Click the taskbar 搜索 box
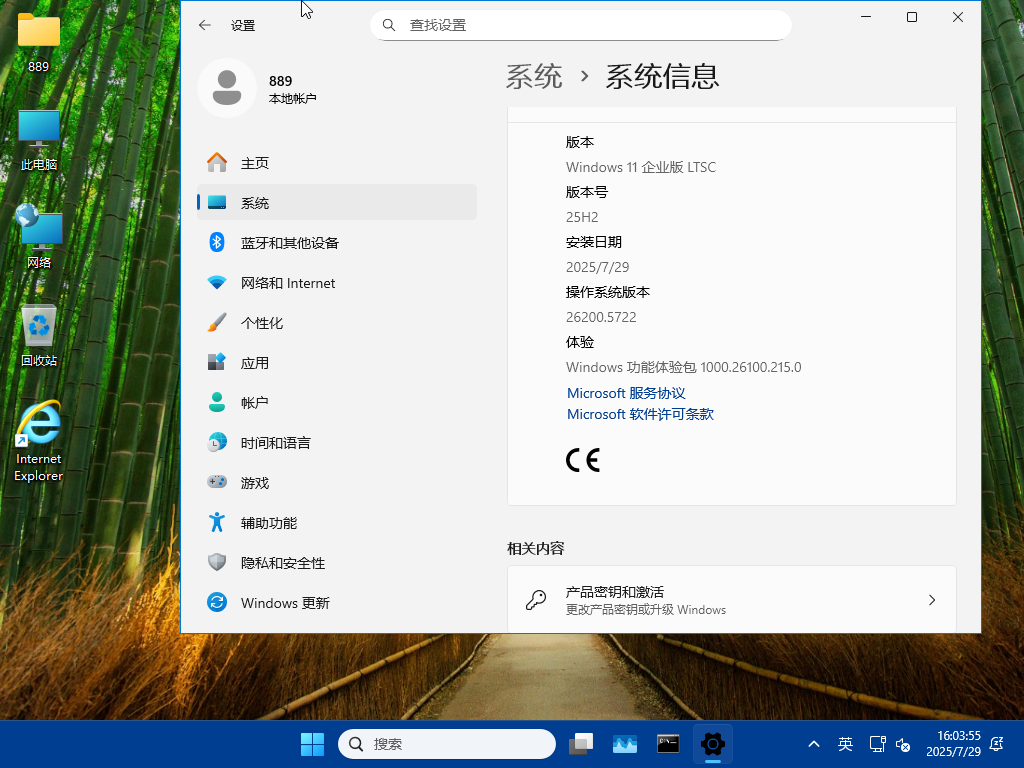This screenshot has height=768, width=1024. (x=447, y=744)
